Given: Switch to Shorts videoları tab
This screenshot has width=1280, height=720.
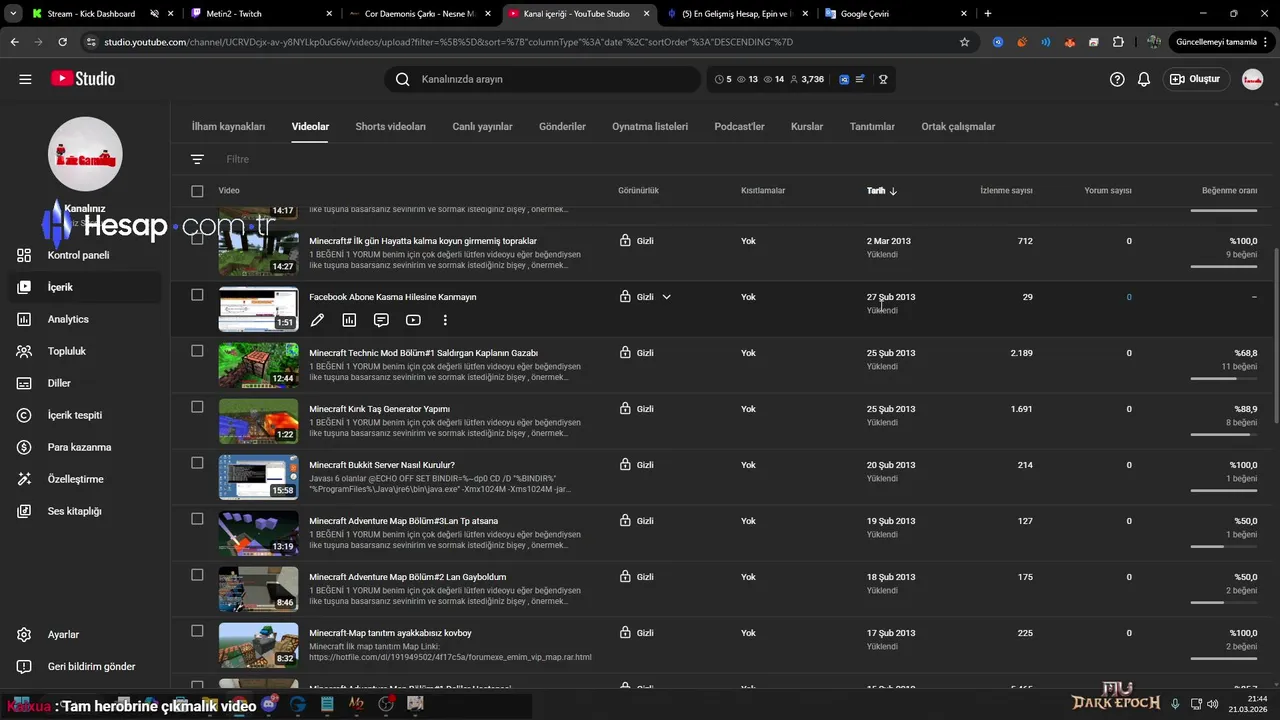Looking at the screenshot, I should click(x=390, y=127).
